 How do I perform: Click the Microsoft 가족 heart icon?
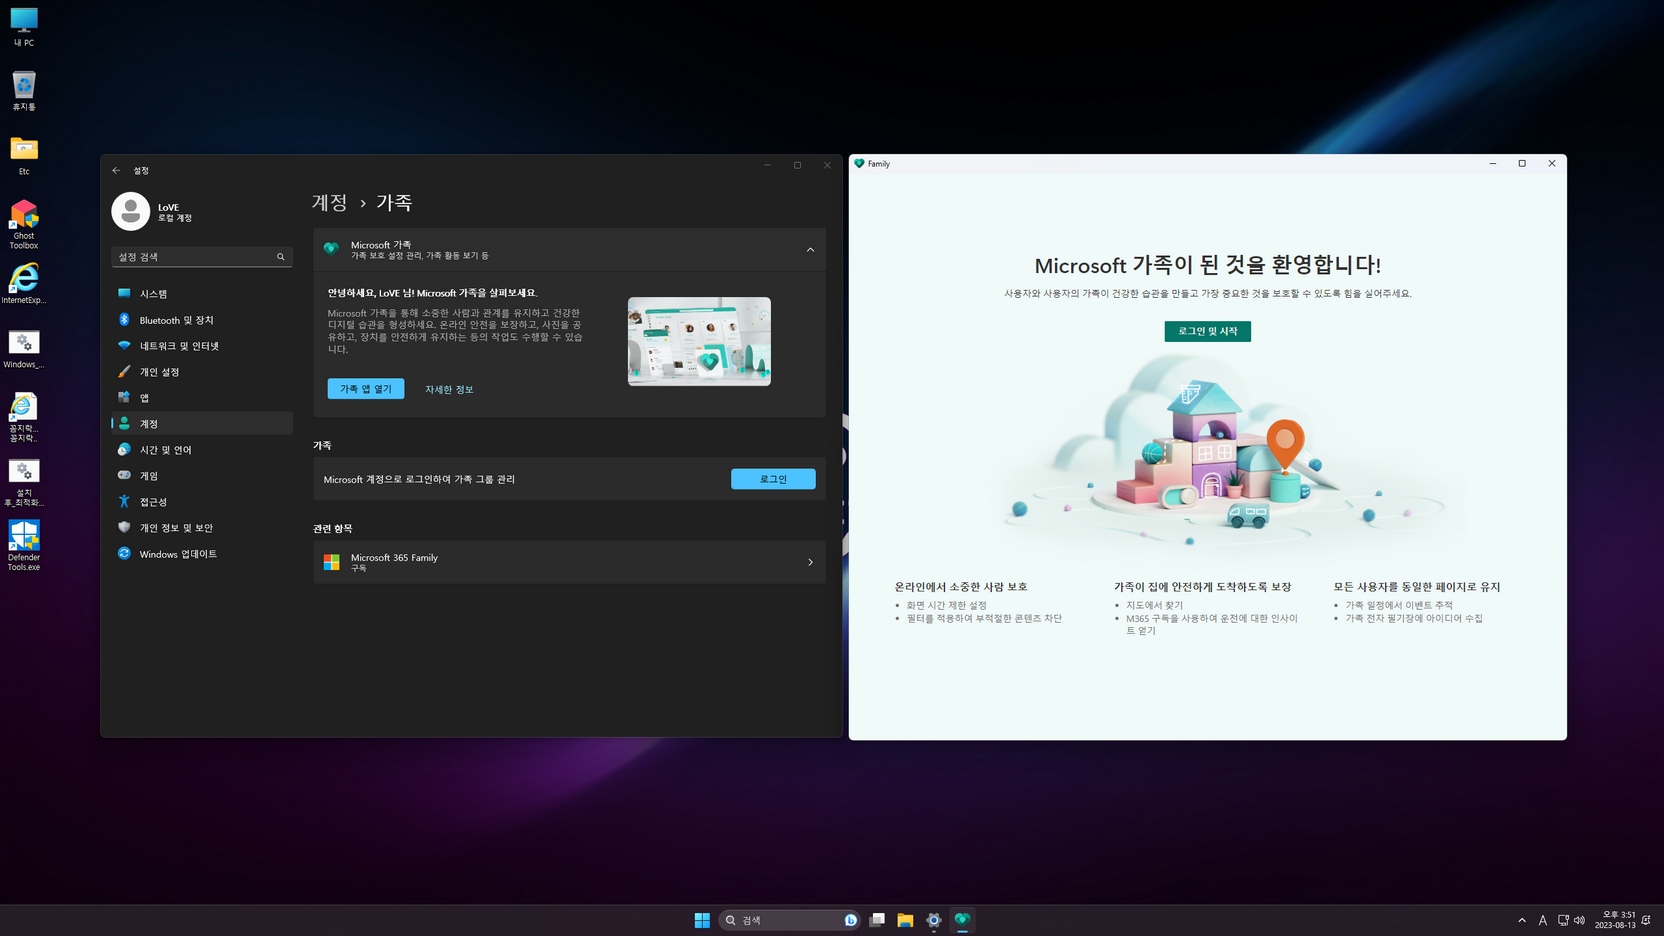pos(331,249)
